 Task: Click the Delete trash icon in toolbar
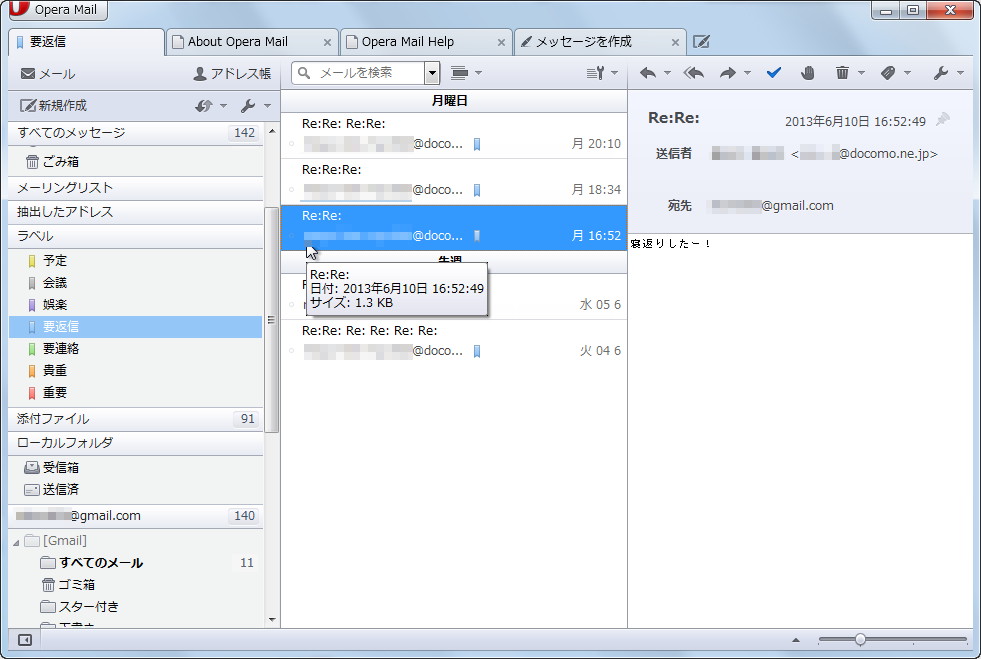[x=842, y=73]
